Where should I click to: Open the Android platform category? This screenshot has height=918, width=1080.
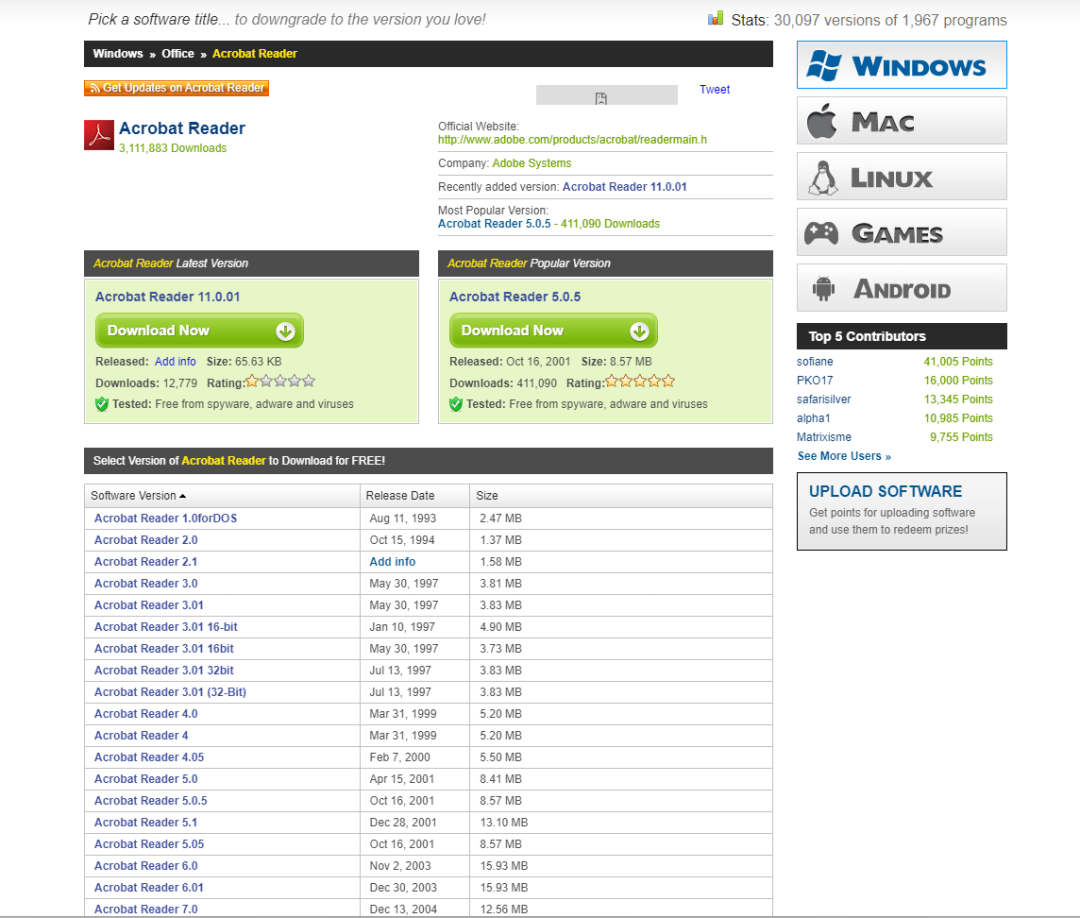click(901, 288)
